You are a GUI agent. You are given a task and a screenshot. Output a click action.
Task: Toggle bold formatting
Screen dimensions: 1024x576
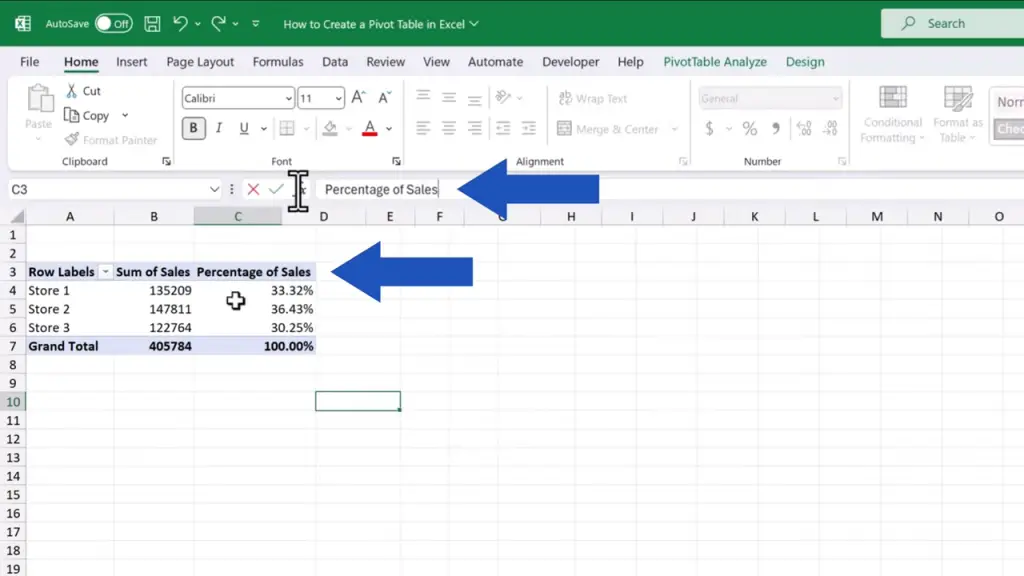click(x=193, y=128)
